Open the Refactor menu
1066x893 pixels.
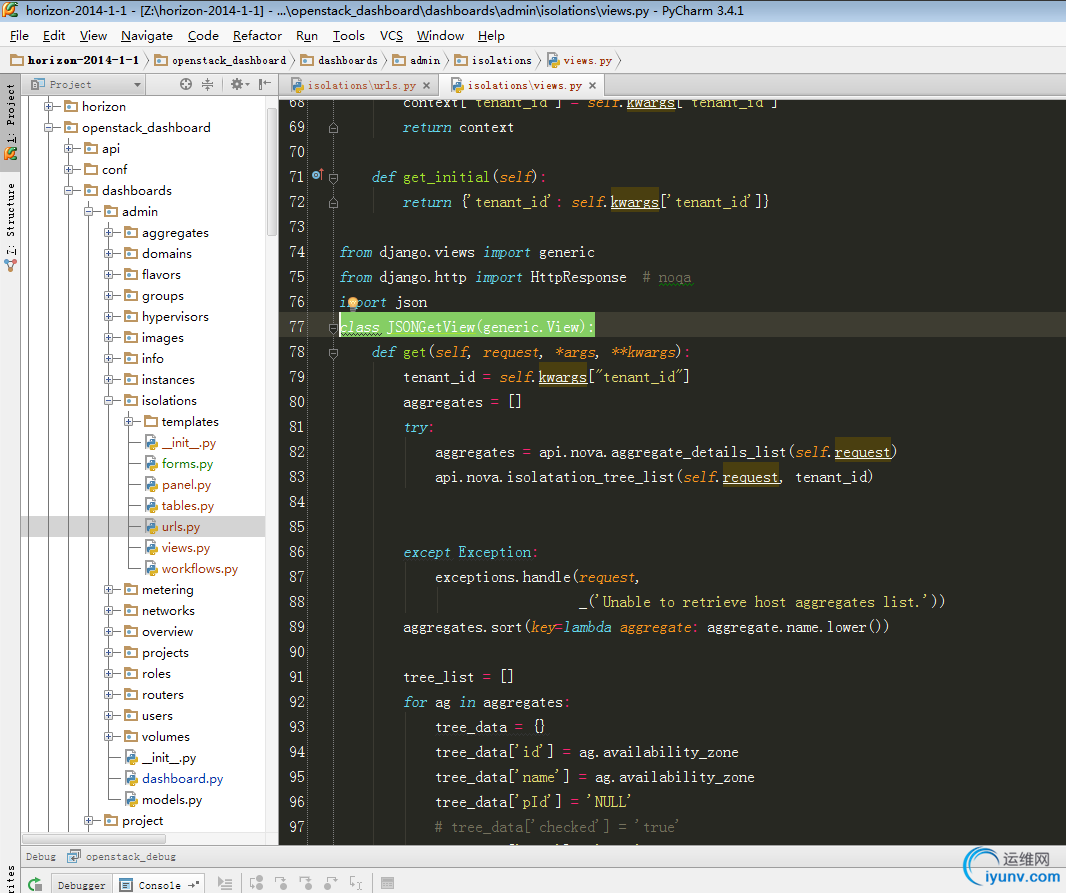(x=257, y=36)
